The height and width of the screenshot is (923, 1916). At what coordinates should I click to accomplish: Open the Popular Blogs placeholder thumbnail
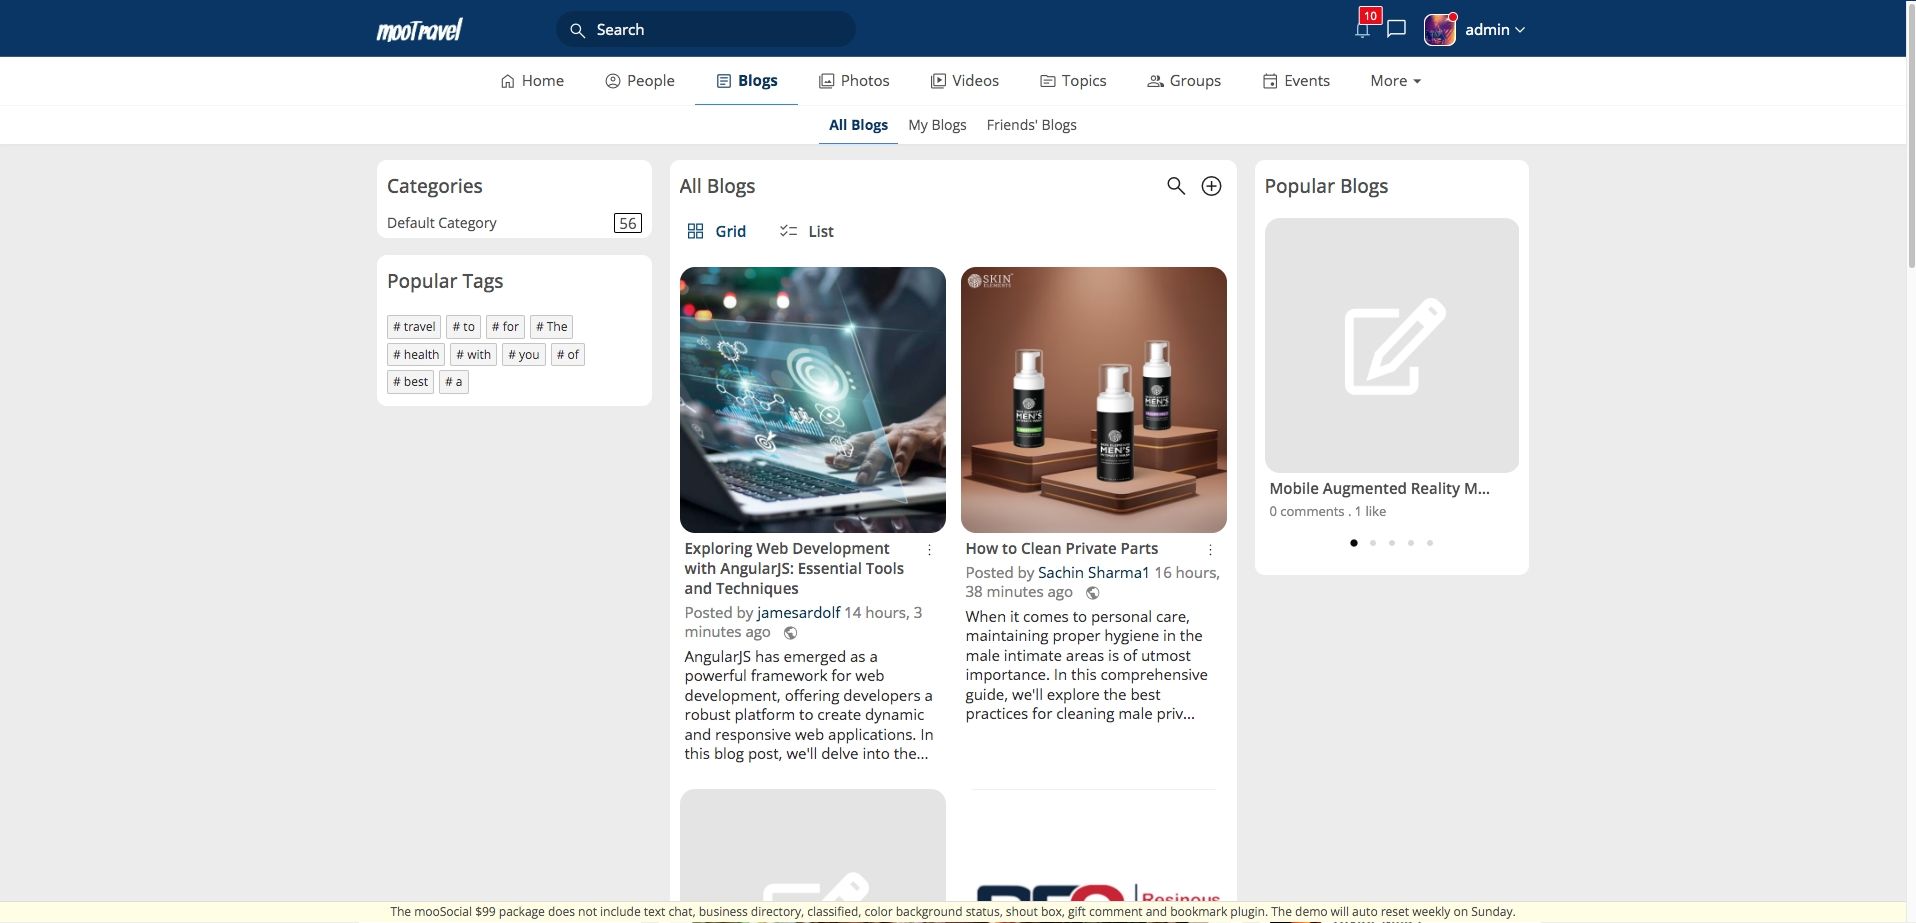1391,345
